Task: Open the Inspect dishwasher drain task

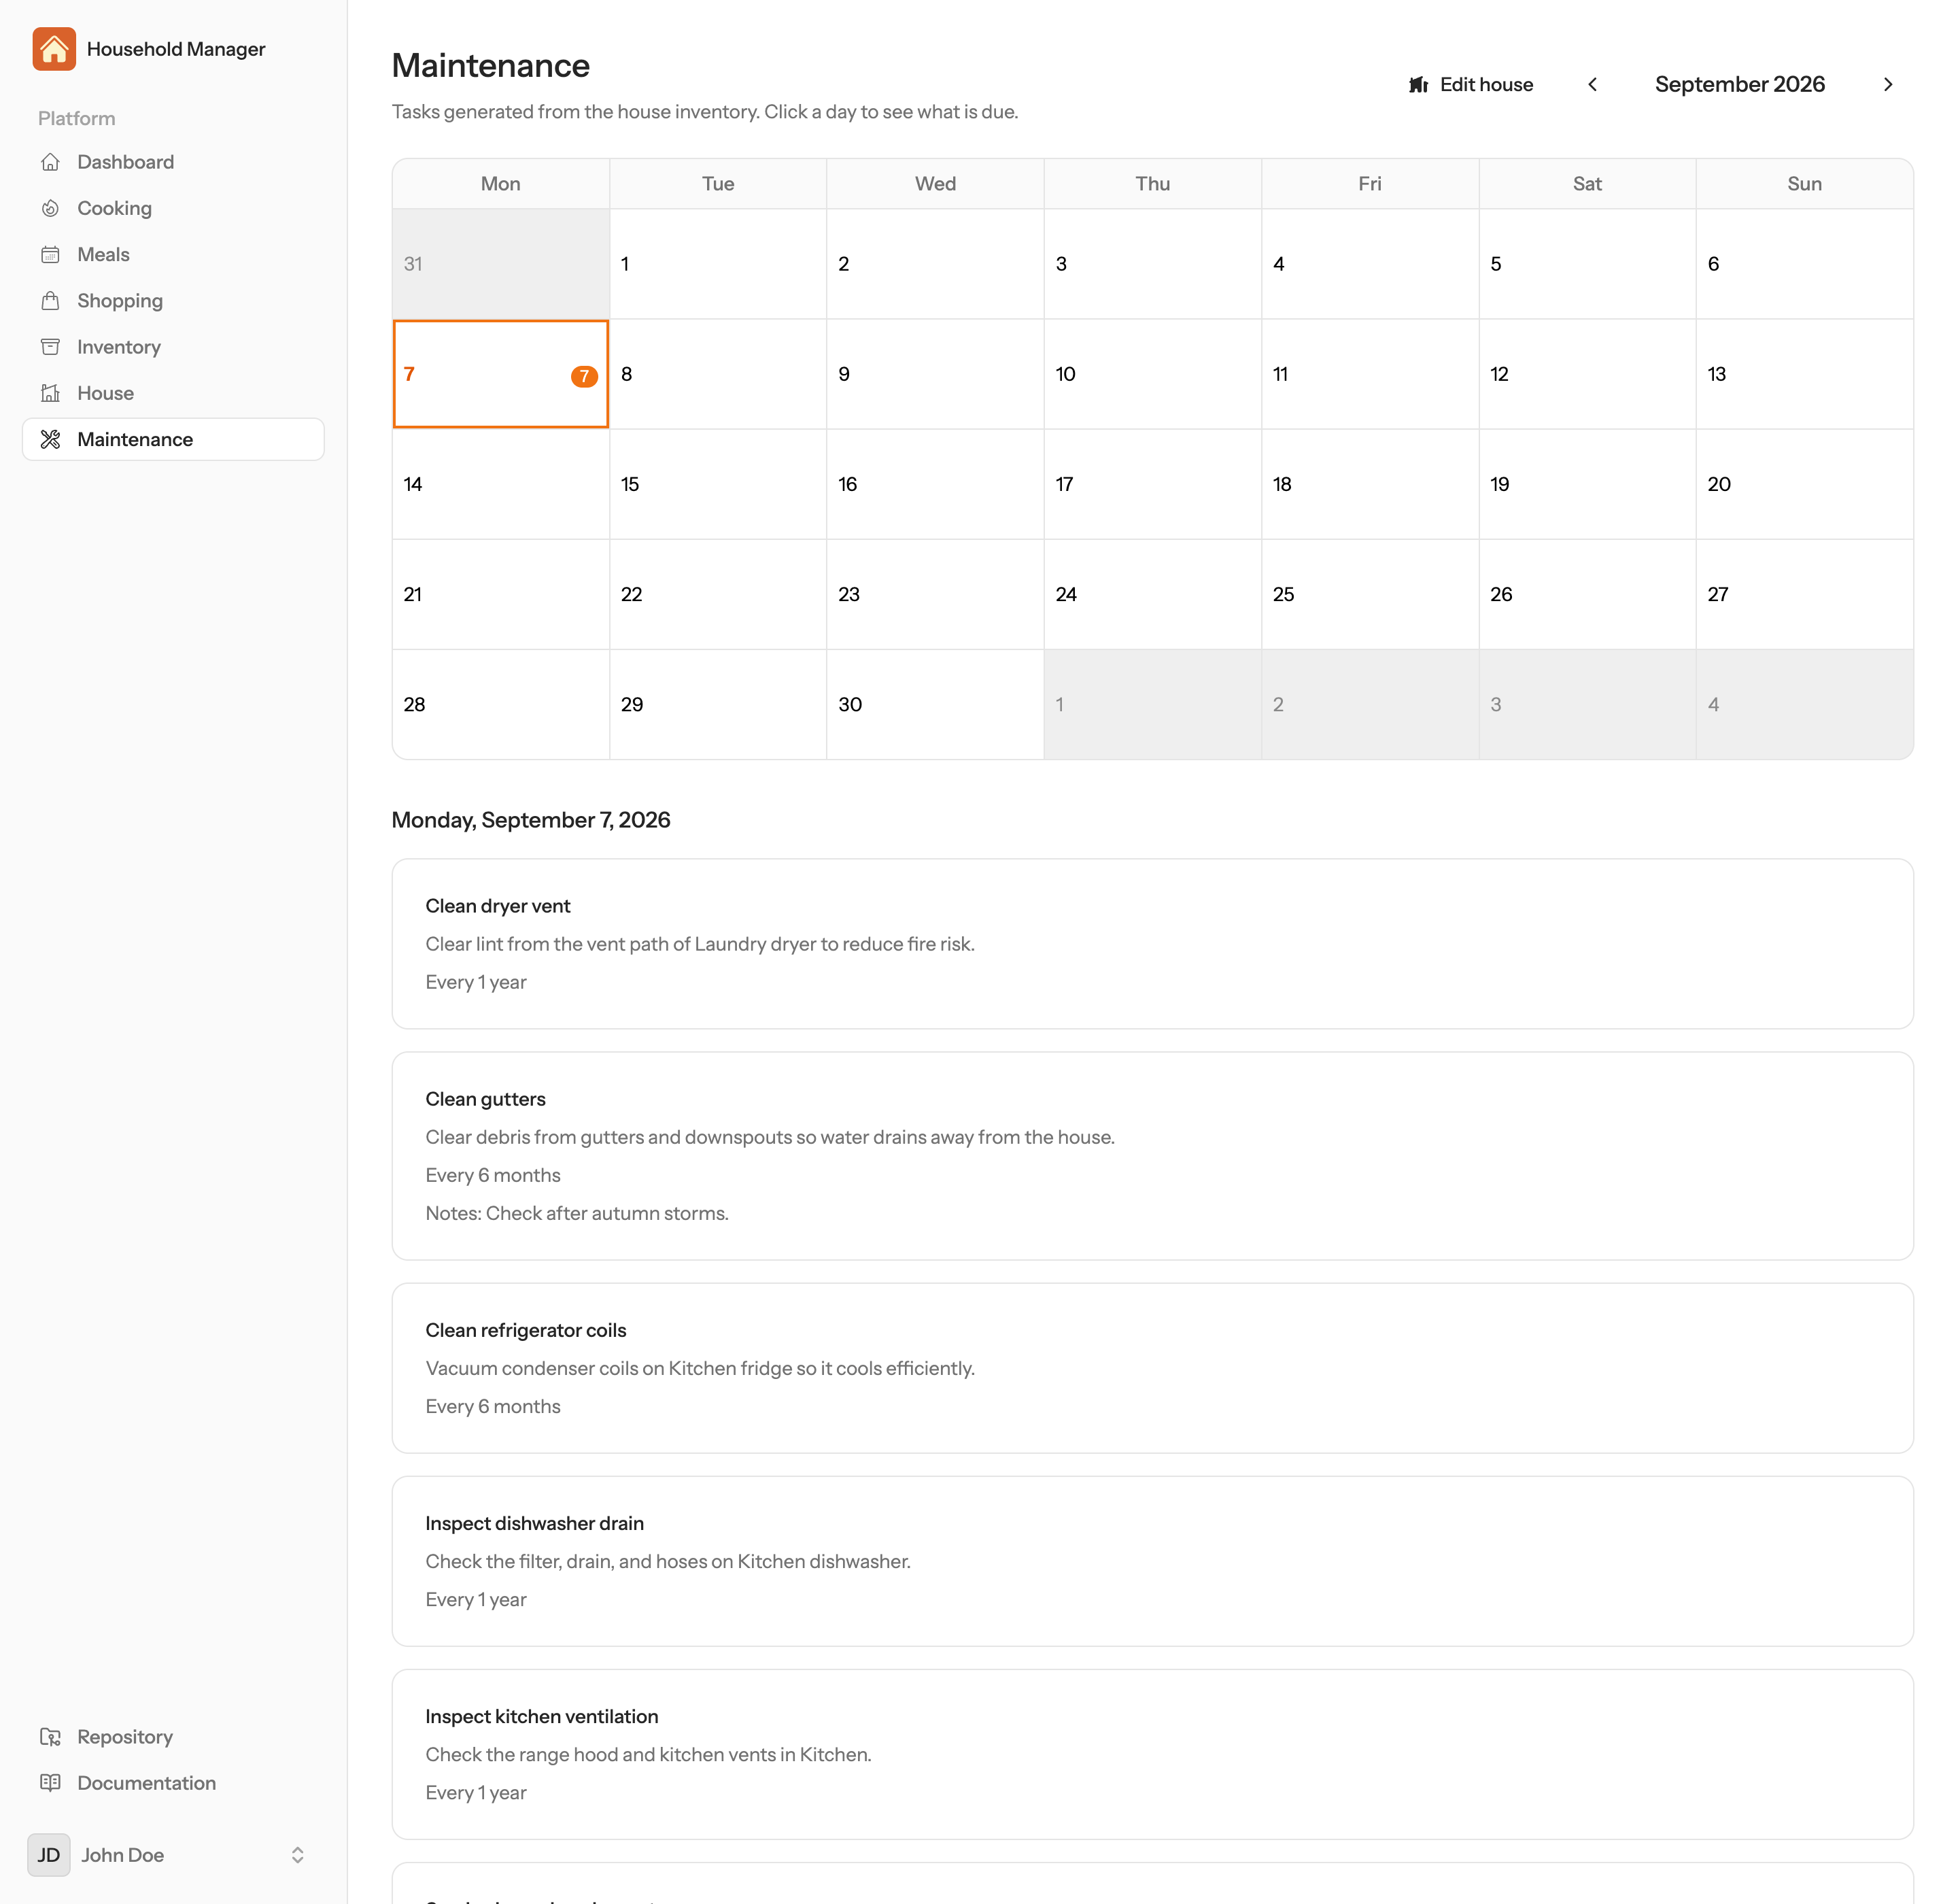Action: [x=1152, y=1561]
